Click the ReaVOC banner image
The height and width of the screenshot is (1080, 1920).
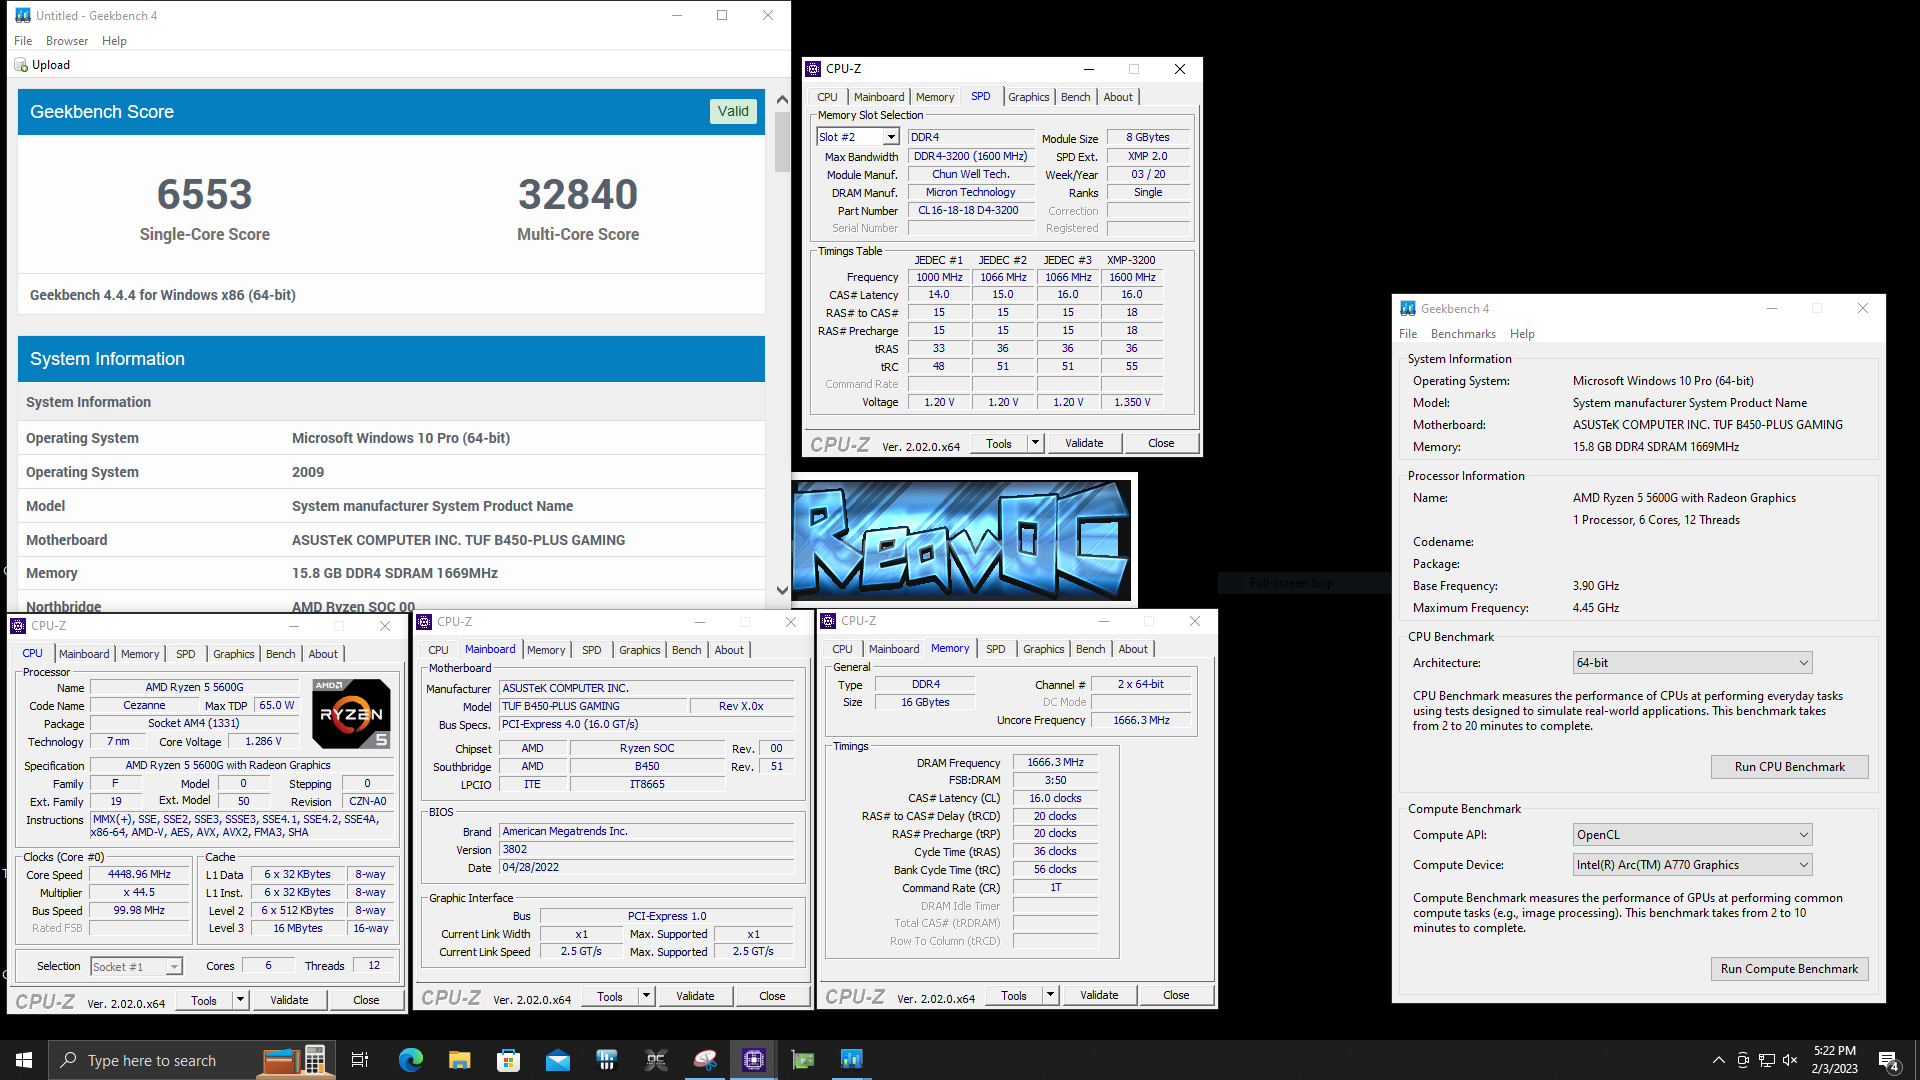tap(962, 540)
